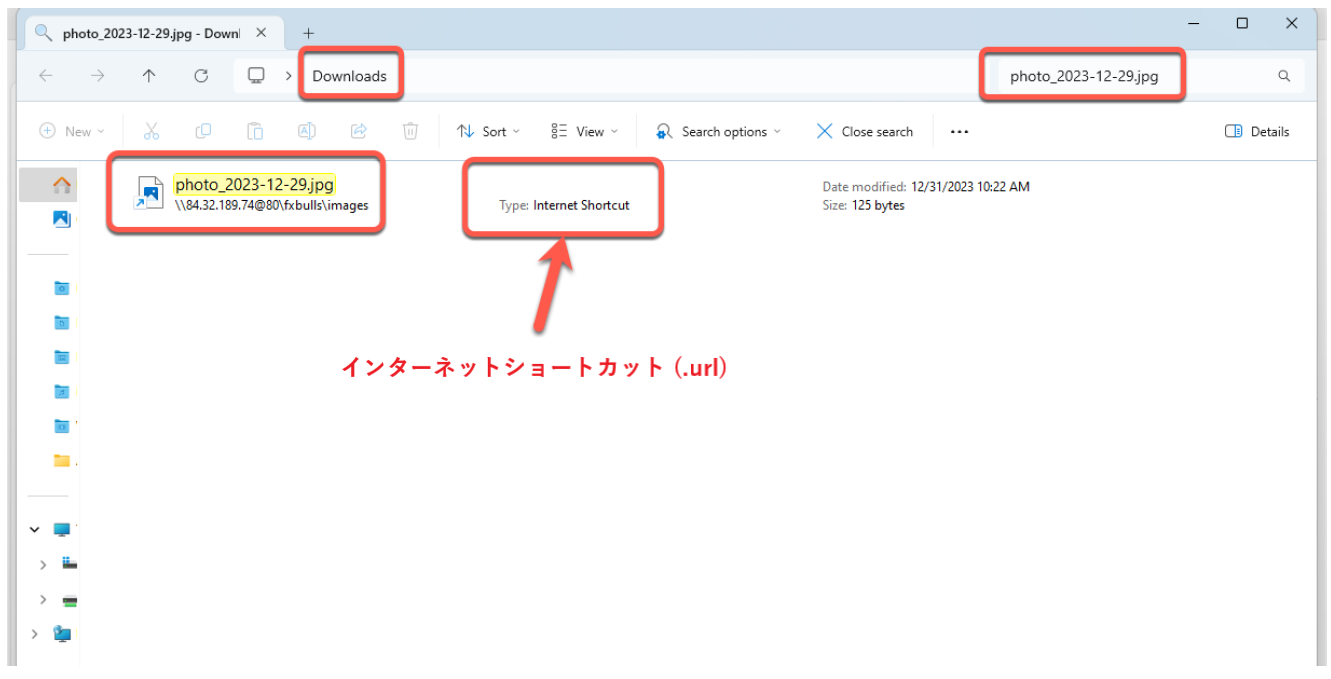1331x679 pixels.
Task: Open Home in the navigation pane
Action: tap(62, 185)
